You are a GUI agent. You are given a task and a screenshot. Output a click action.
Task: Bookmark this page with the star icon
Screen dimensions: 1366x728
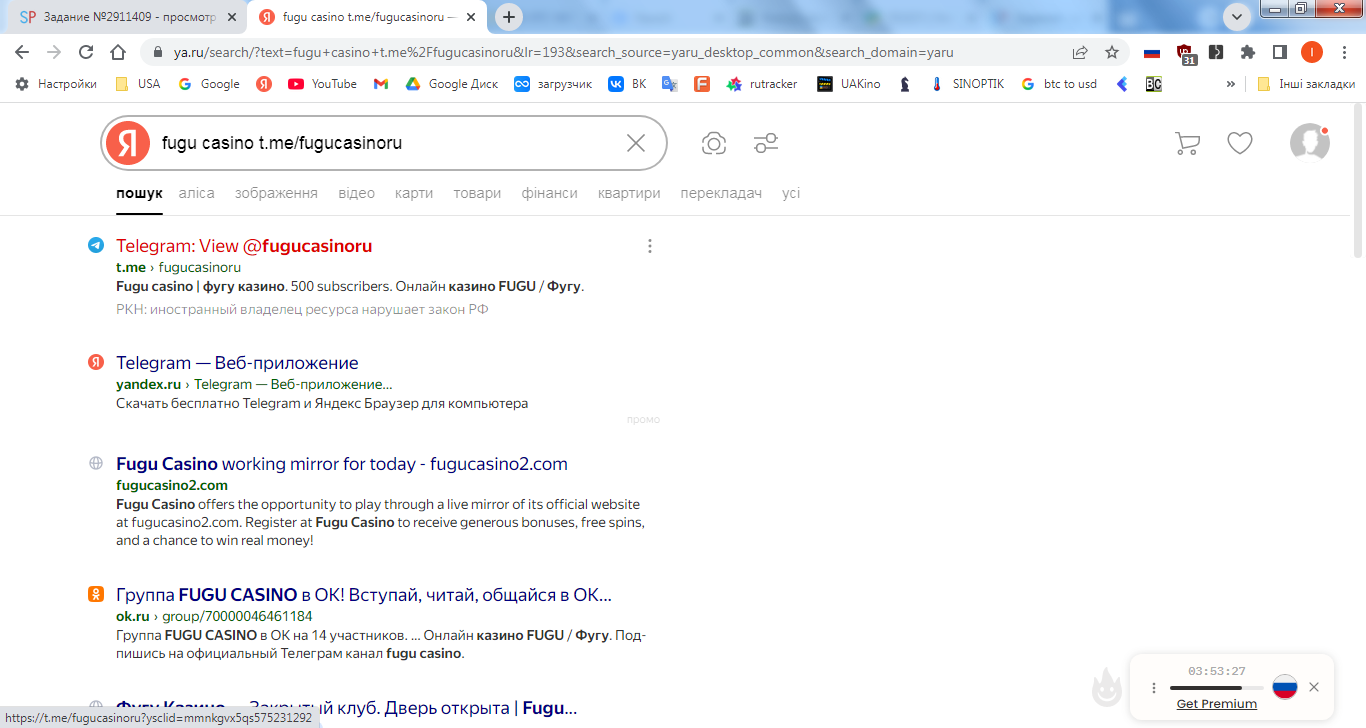coord(1111,52)
